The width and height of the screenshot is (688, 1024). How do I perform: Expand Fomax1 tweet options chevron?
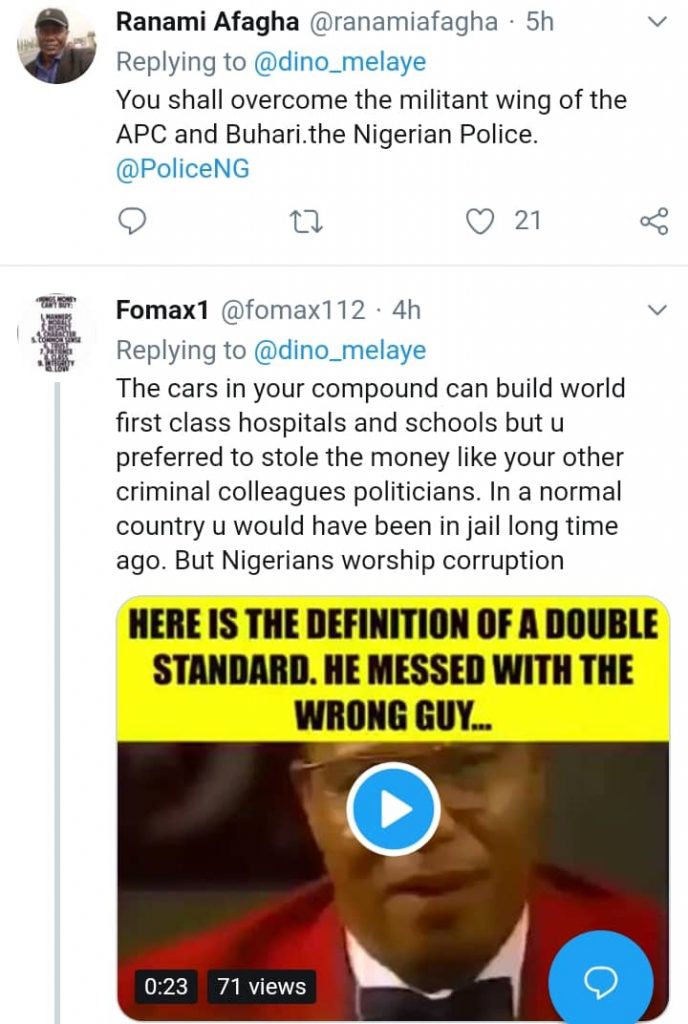pos(656,310)
